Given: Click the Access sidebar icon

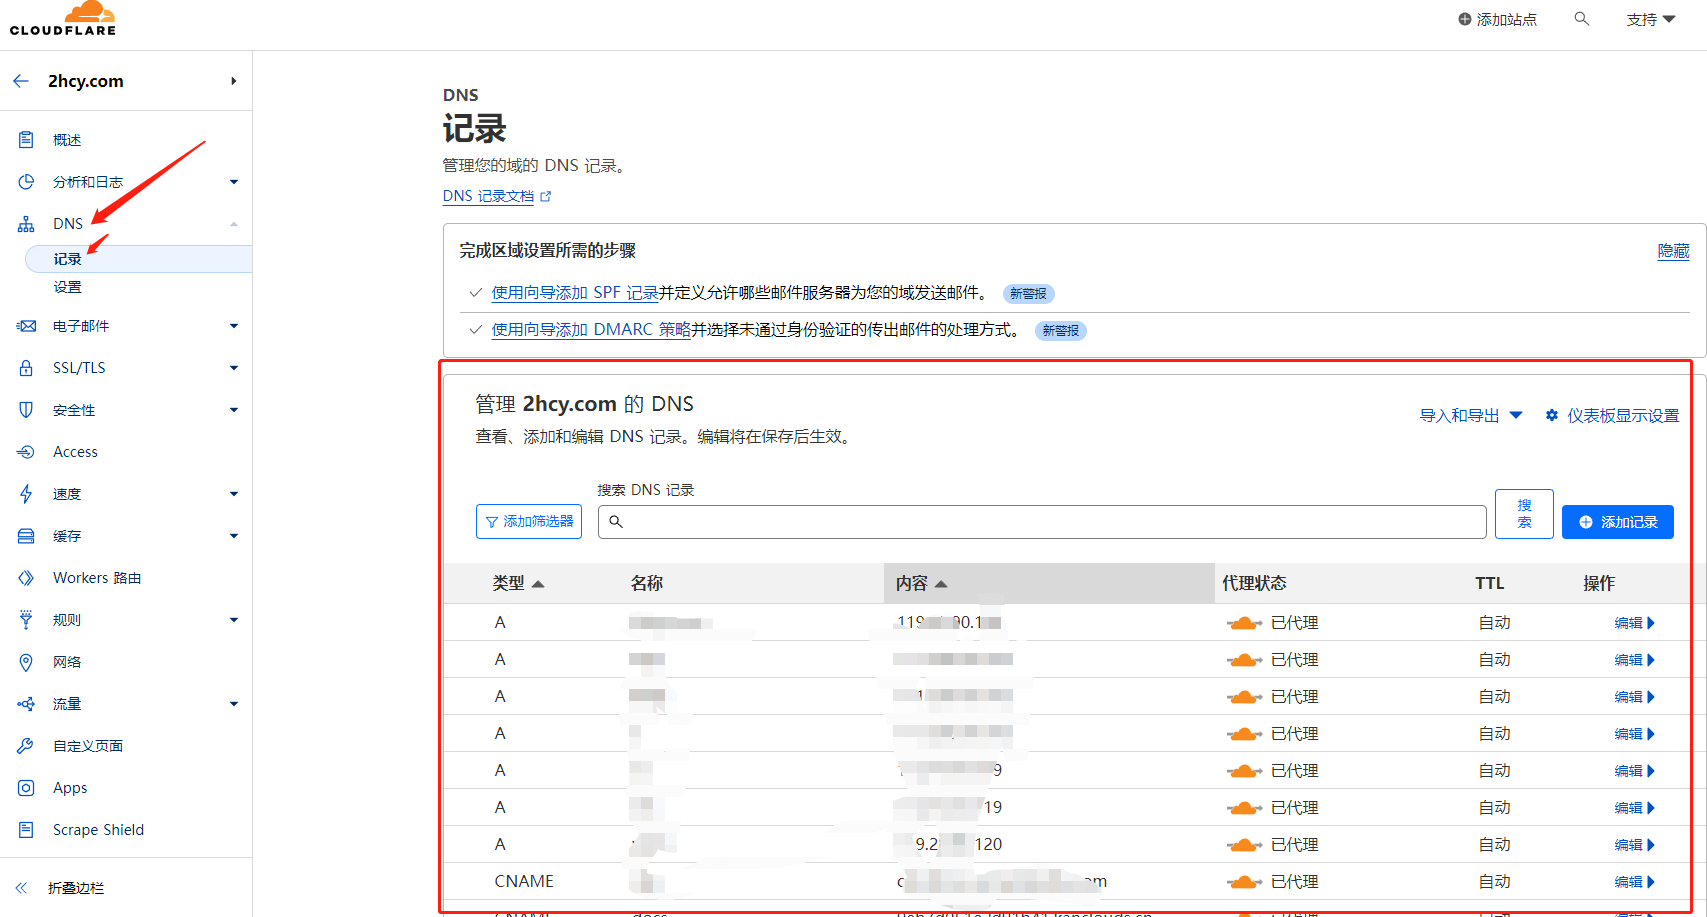Looking at the screenshot, I should click(26, 452).
